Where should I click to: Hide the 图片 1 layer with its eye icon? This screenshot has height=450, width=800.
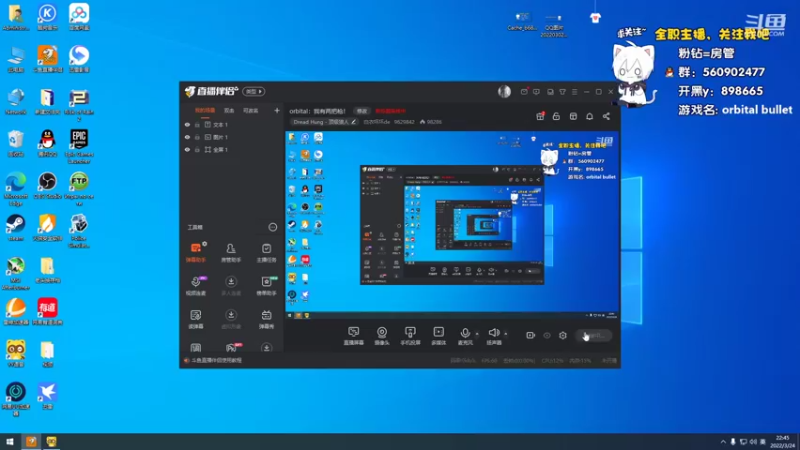point(187,137)
